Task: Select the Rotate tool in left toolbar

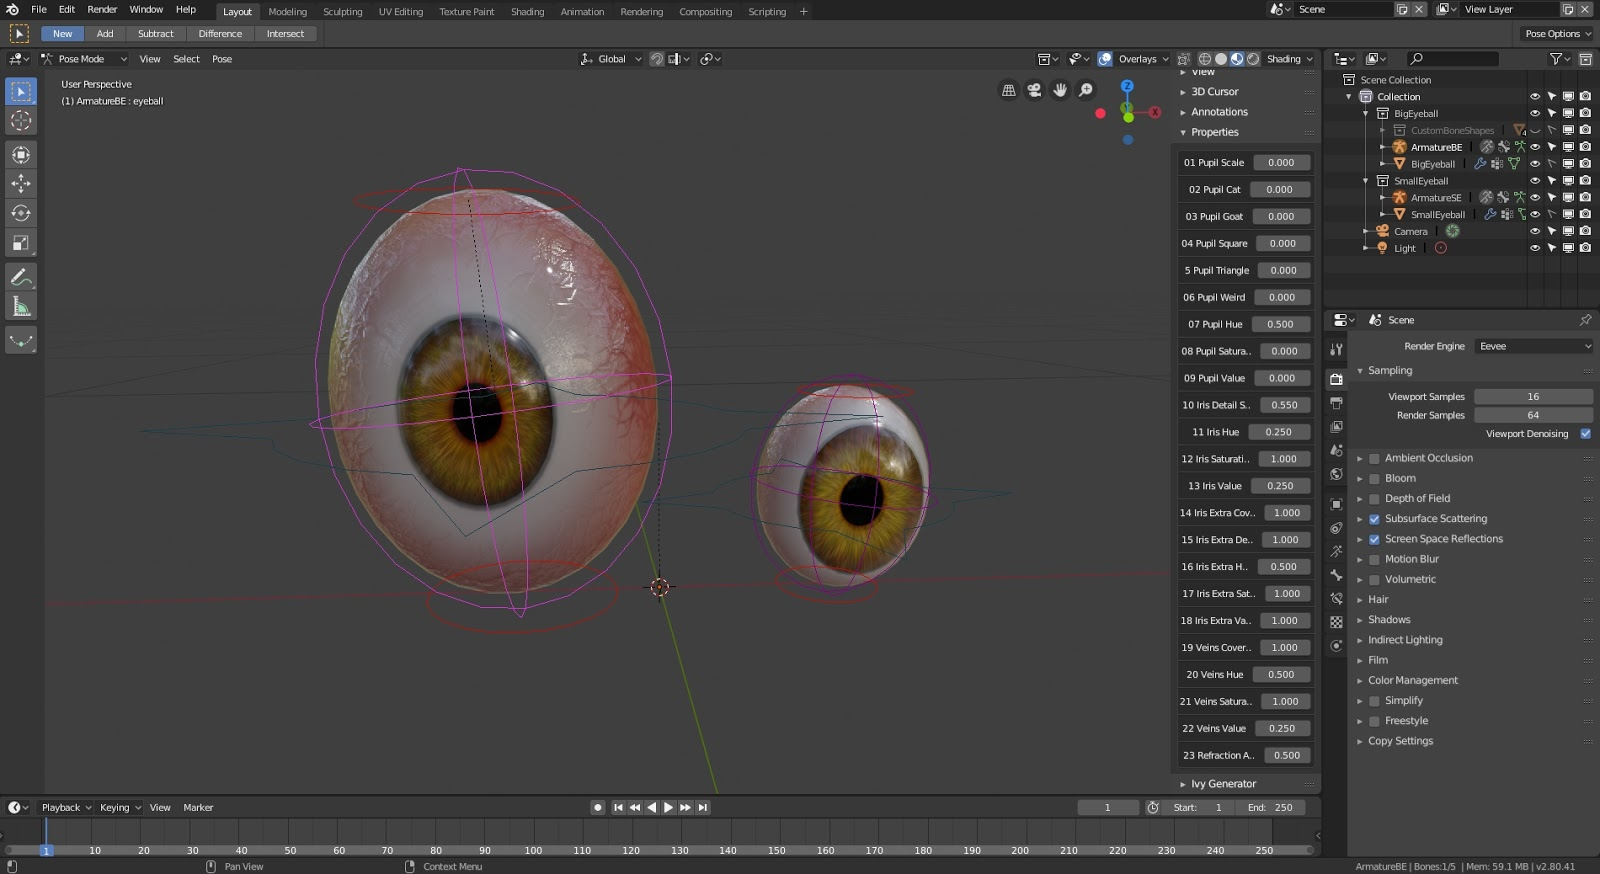Action: (20, 213)
